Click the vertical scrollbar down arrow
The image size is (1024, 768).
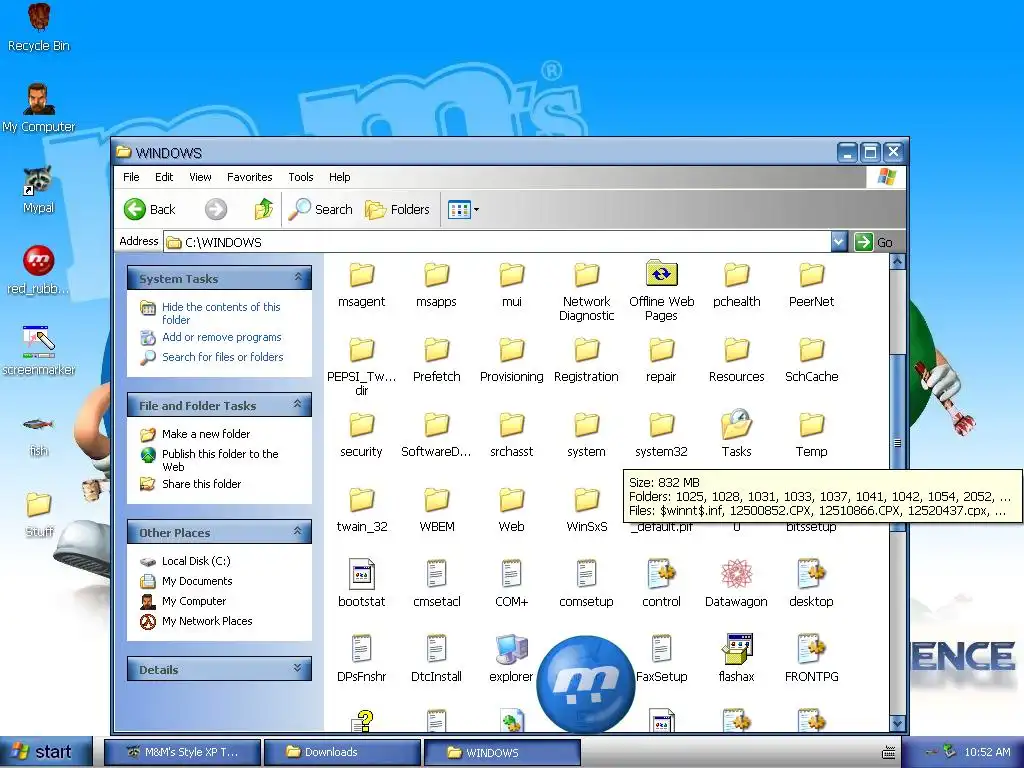pyautogui.click(x=898, y=723)
